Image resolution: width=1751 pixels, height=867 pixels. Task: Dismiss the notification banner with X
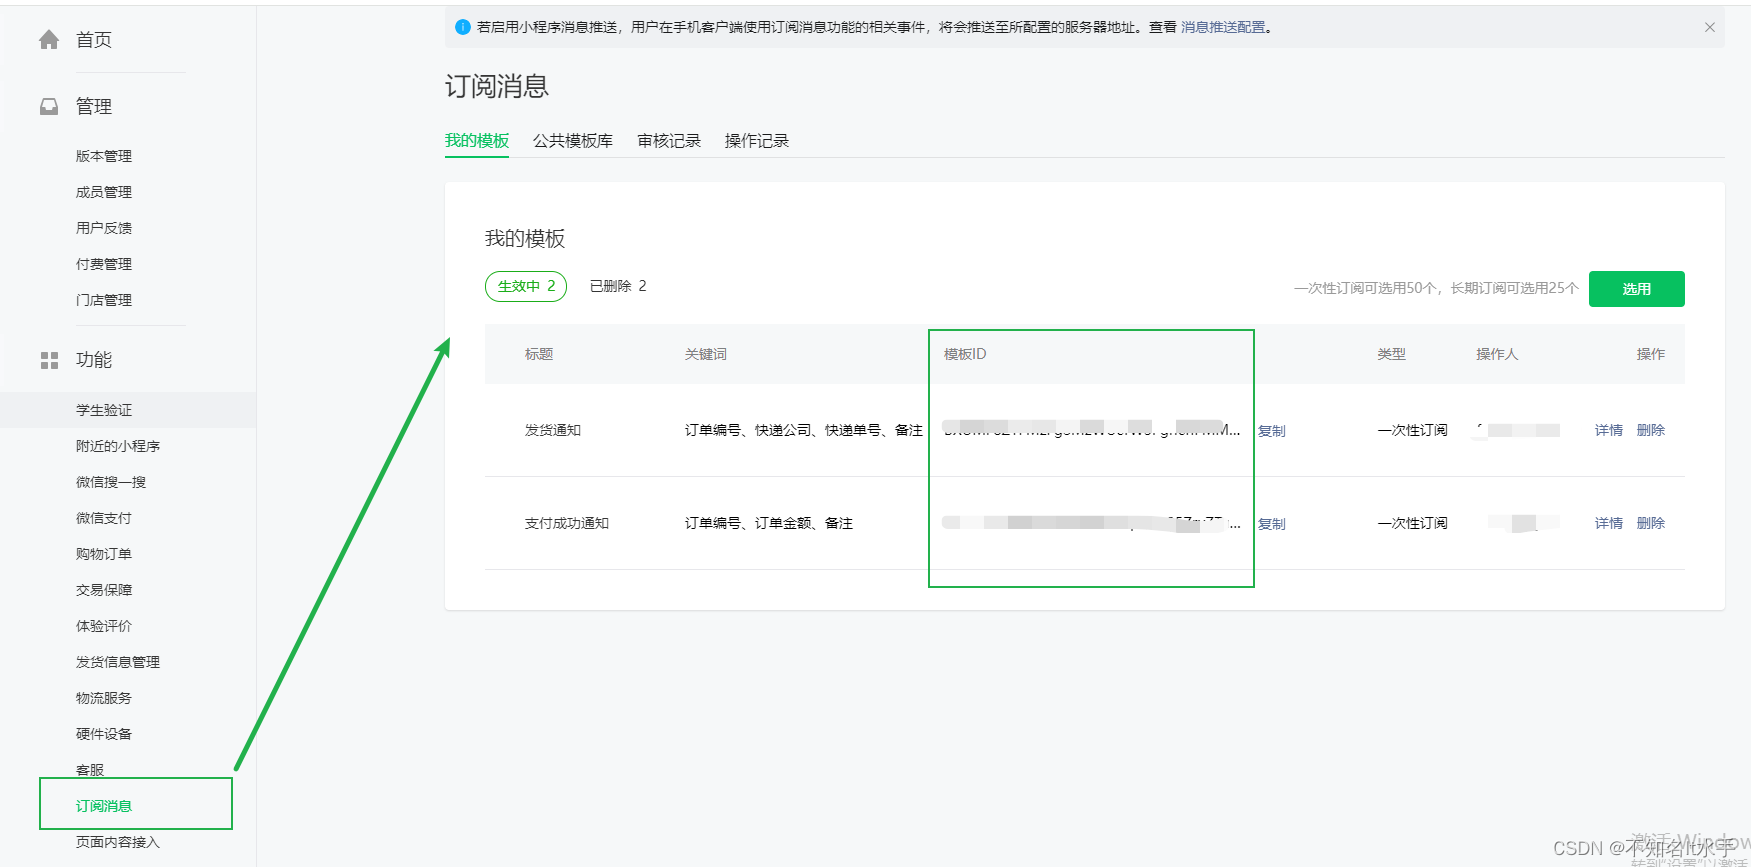pos(1710,27)
